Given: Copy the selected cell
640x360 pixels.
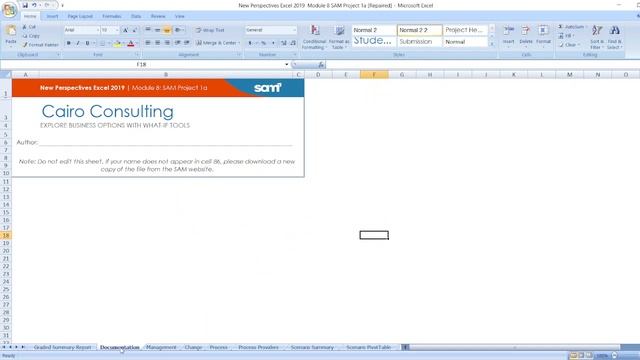Looking at the screenshot, I should [x=31, y=36].
